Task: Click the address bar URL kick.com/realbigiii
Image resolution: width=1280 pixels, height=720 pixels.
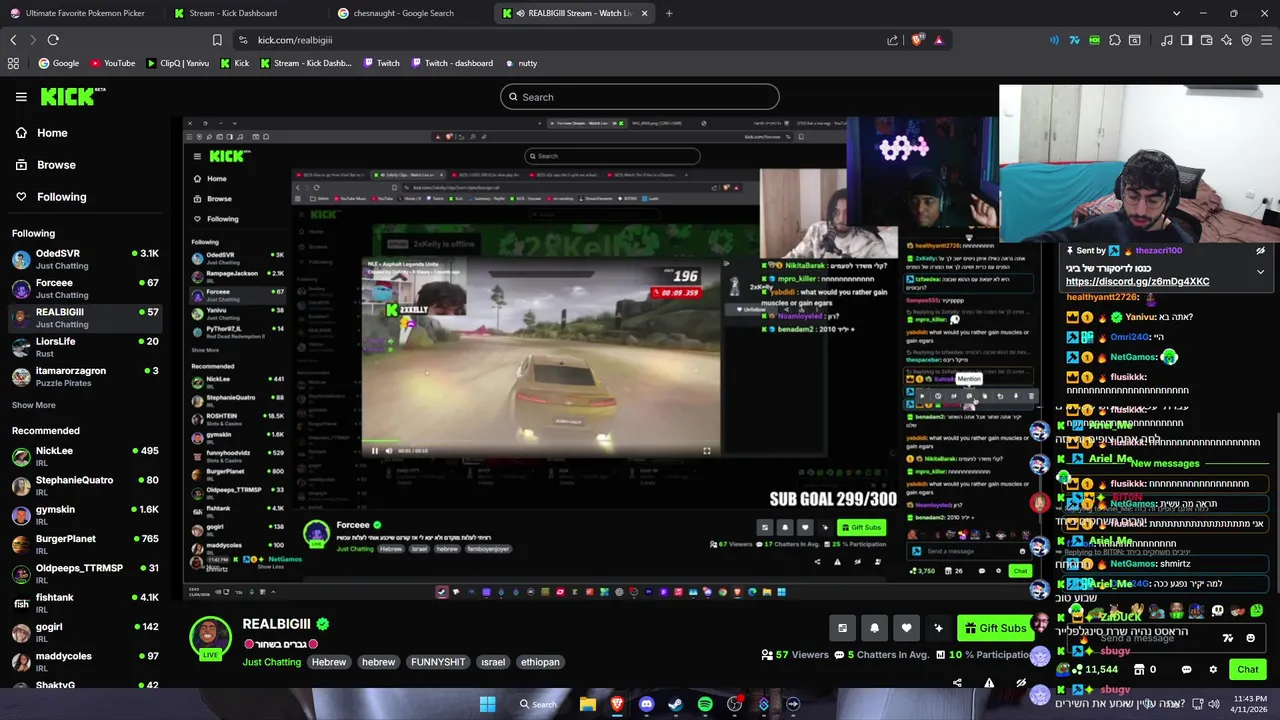Action: click(295, 40)
